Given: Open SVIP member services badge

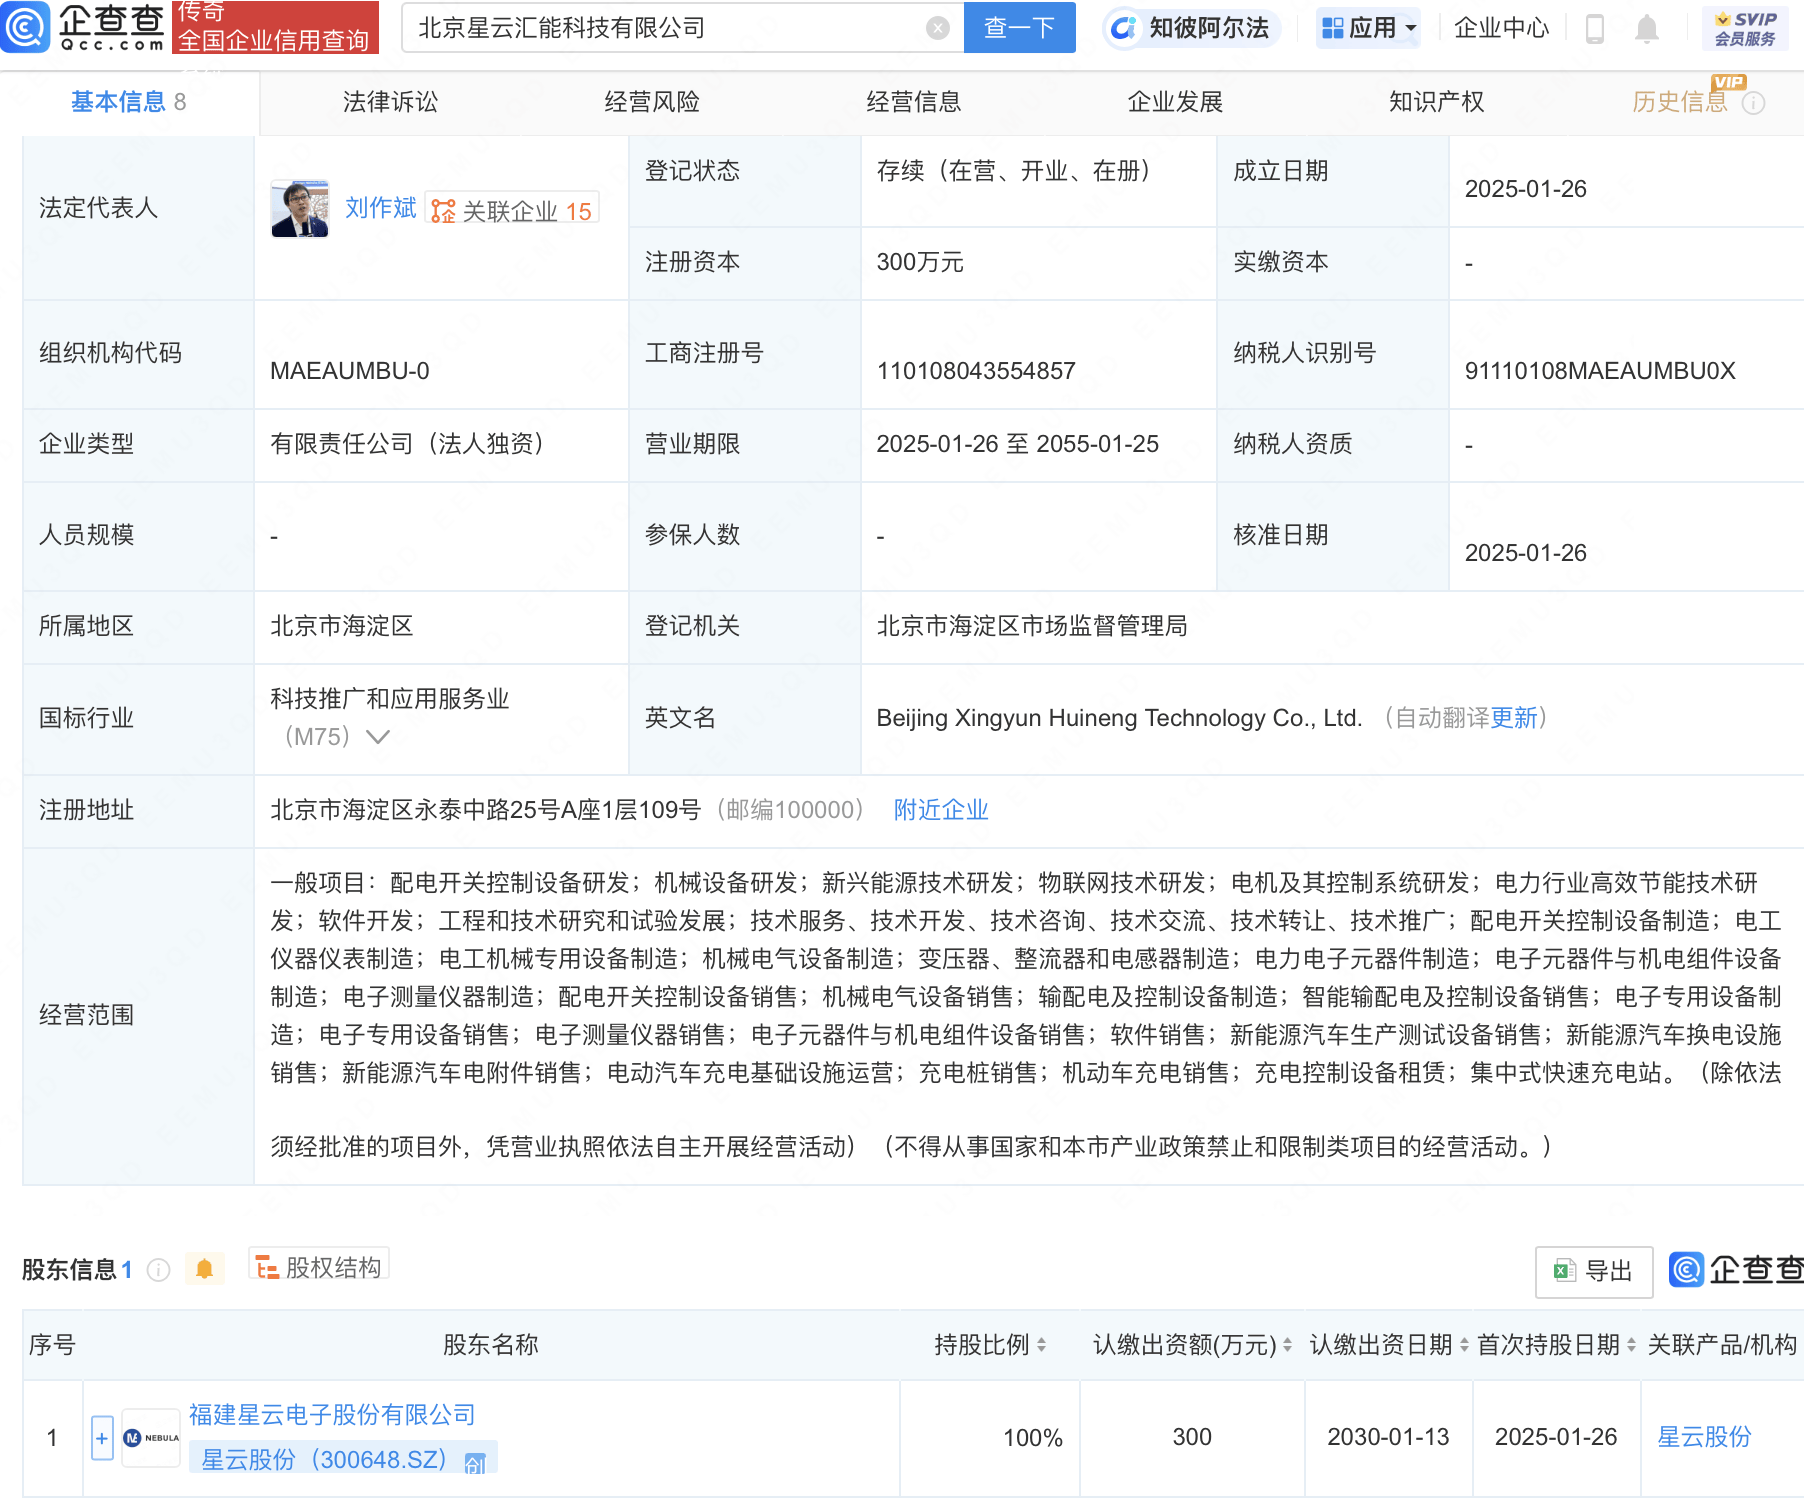Looking at the screenshot, I should 1745,29.
